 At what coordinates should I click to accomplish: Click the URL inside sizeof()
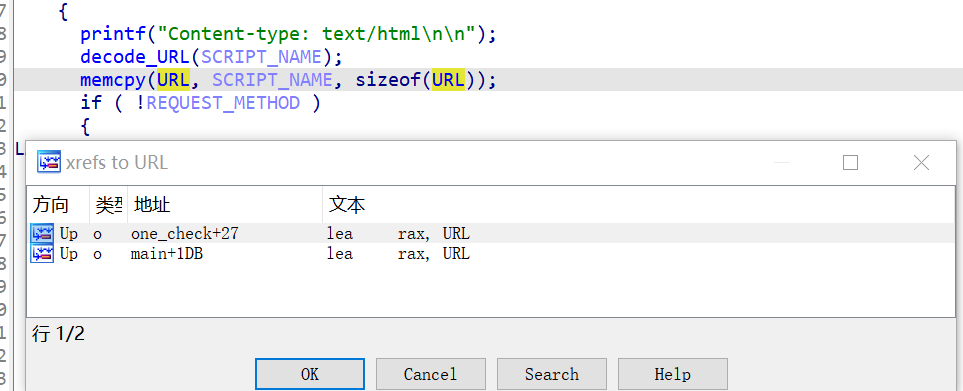448,80
